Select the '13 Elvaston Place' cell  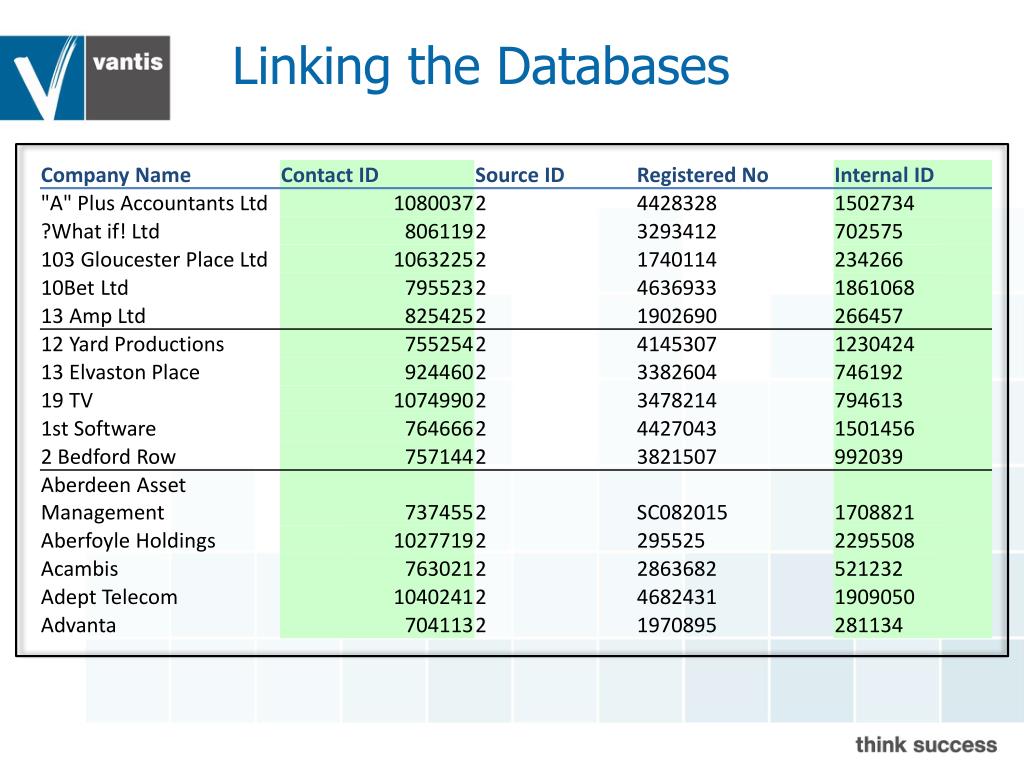point(120,372)
